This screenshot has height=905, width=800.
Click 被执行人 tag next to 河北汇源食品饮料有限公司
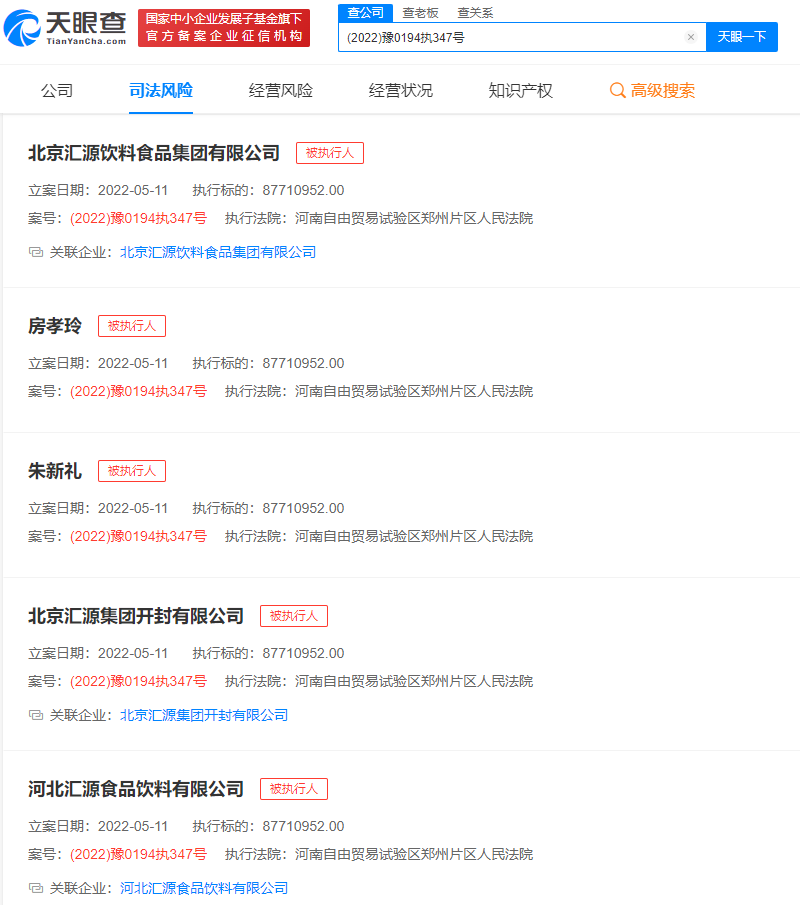[294, 789]
